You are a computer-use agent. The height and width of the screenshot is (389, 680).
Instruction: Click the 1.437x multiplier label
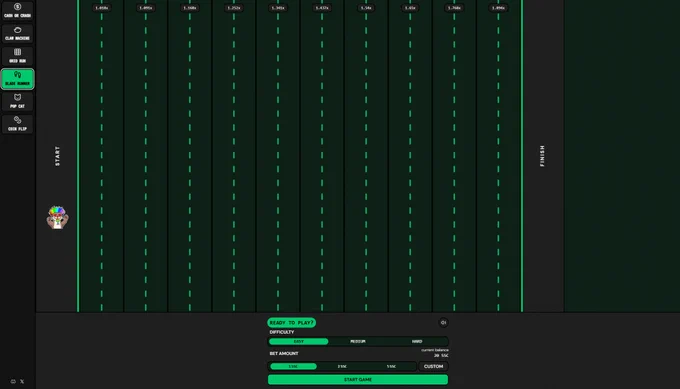point(322,8)
